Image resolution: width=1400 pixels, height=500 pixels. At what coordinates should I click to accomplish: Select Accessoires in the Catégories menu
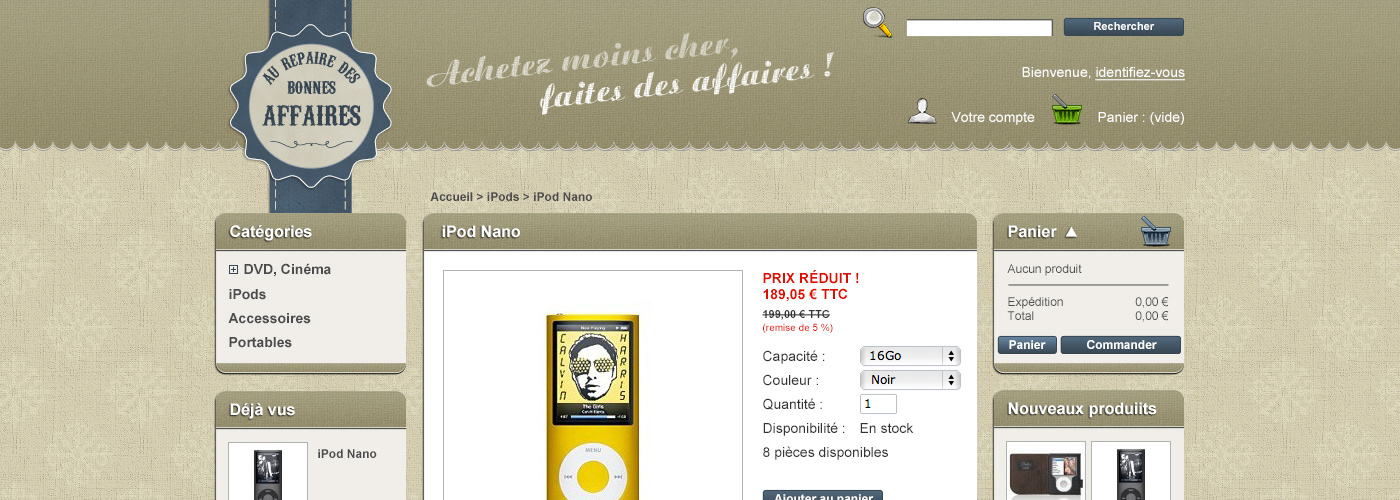(269, 318)
